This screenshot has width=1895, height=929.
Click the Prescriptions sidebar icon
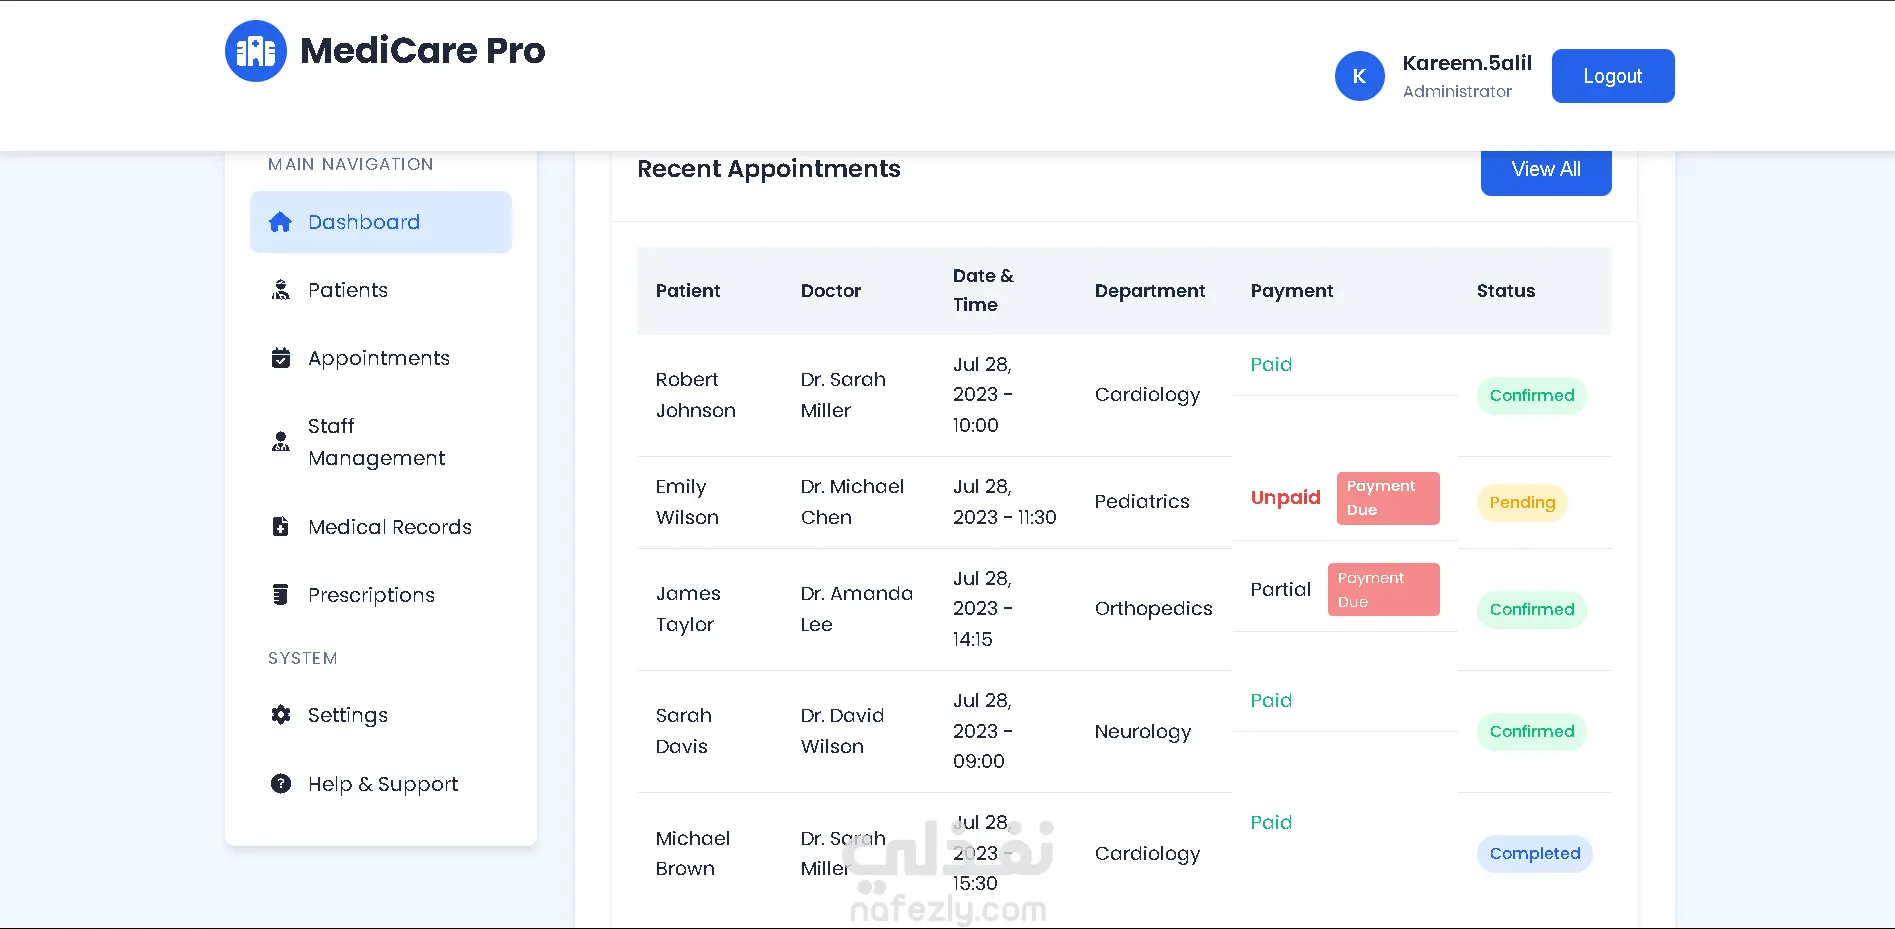click(x=281, y=595)
